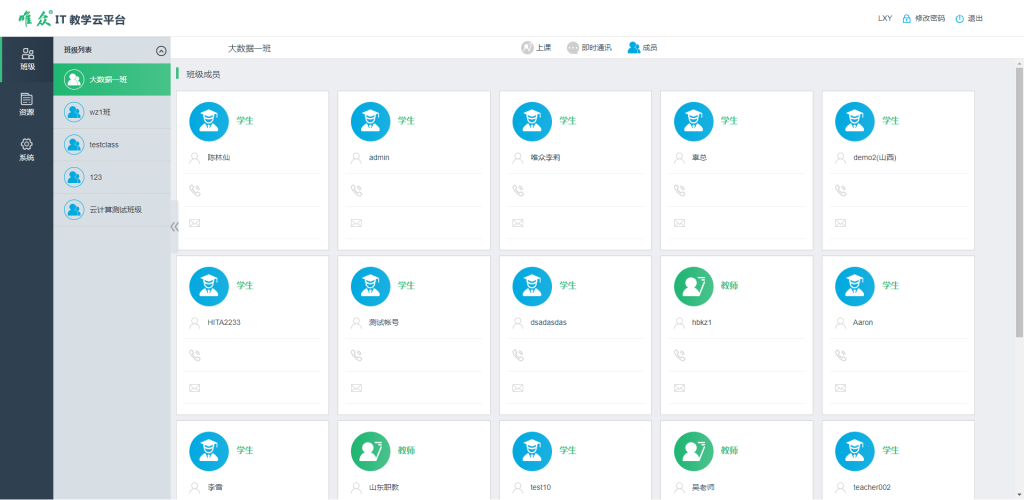Open the 资源 resources sidebar icon
This screenshot has height=500, width=1024.
pos(27,104)
